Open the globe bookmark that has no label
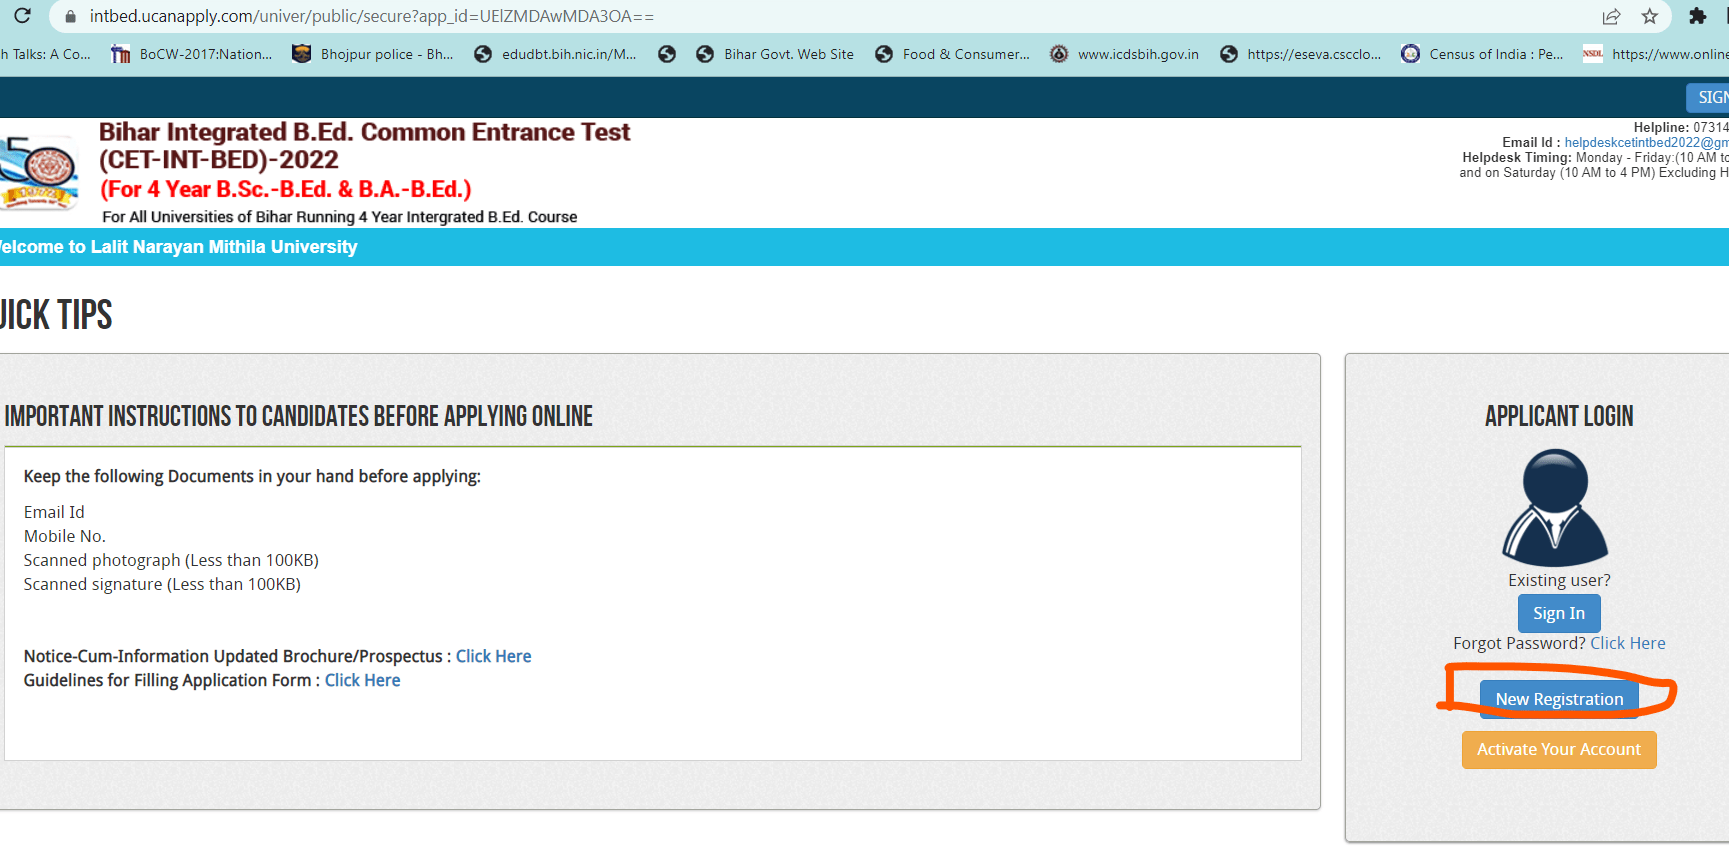This screenshot has width=1729, height=854. (667, 54)
